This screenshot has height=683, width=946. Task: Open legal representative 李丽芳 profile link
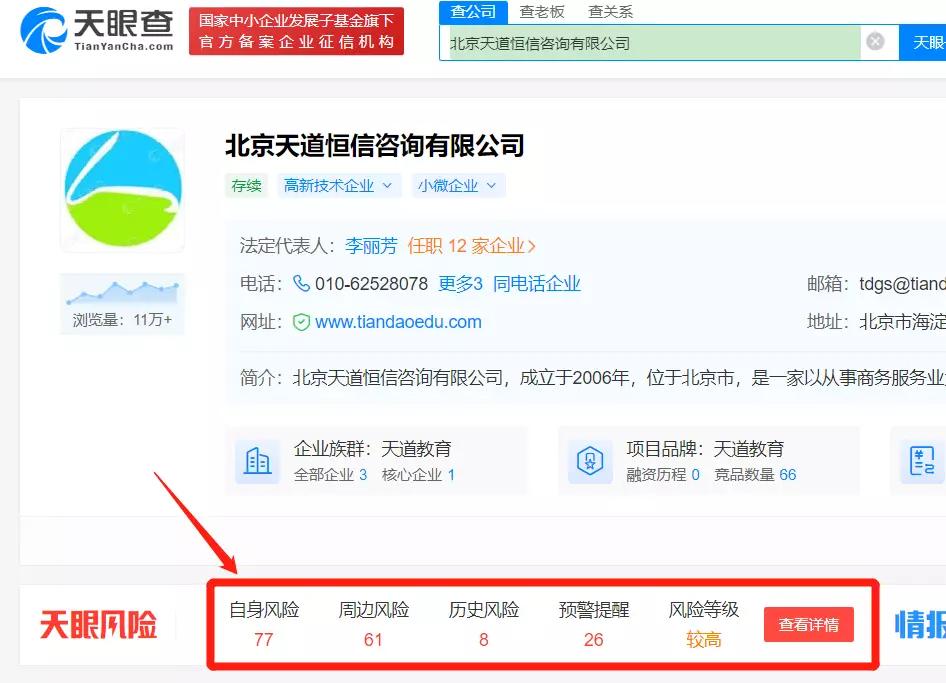370,246
